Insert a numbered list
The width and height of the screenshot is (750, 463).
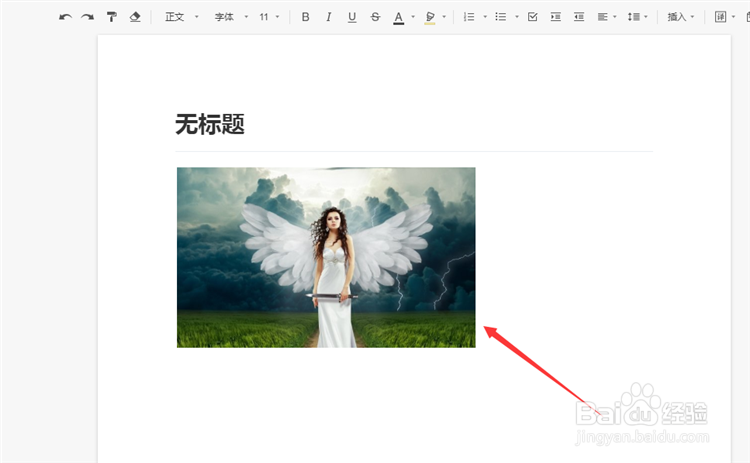pyautogui.click(x=469, y=17)
